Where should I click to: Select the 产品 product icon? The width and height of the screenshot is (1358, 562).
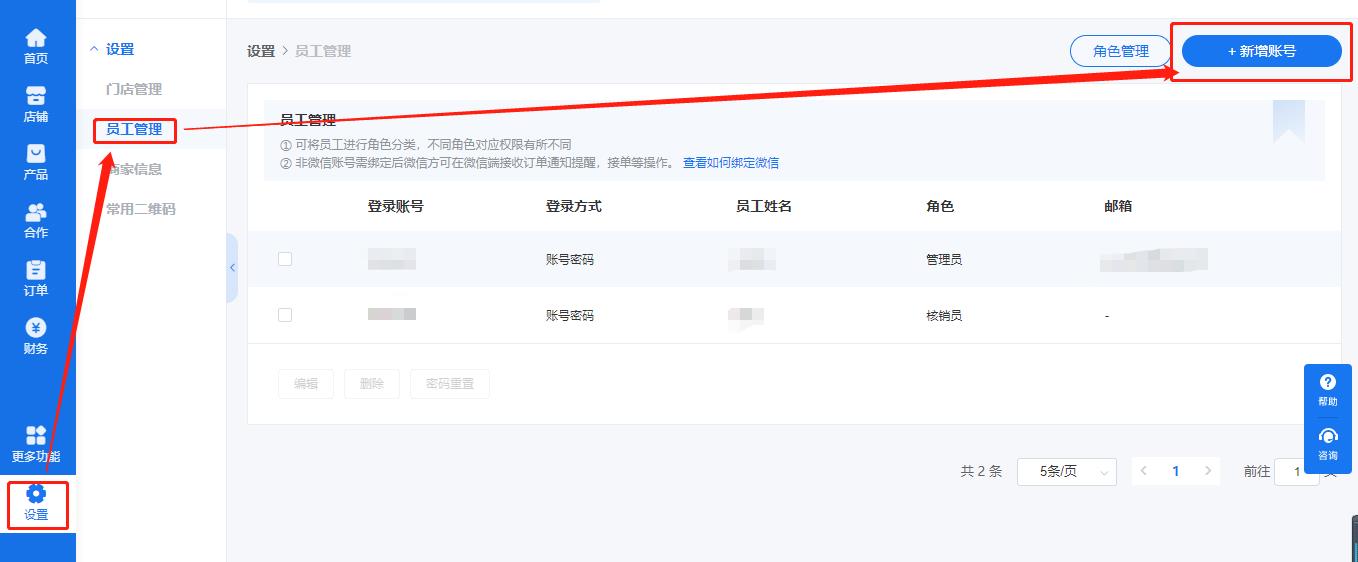(x=36, y=154)
